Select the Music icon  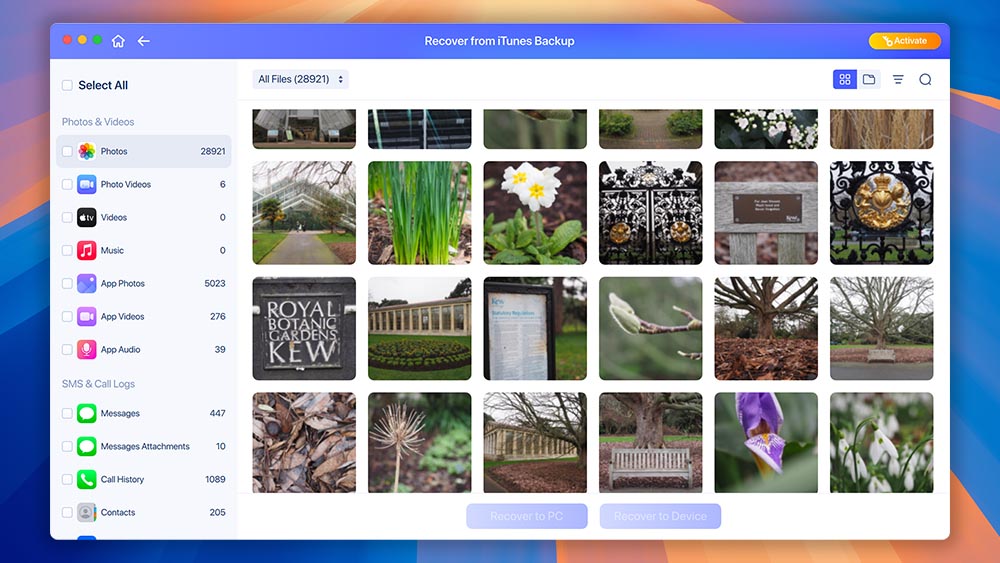(x=87, y=251)
